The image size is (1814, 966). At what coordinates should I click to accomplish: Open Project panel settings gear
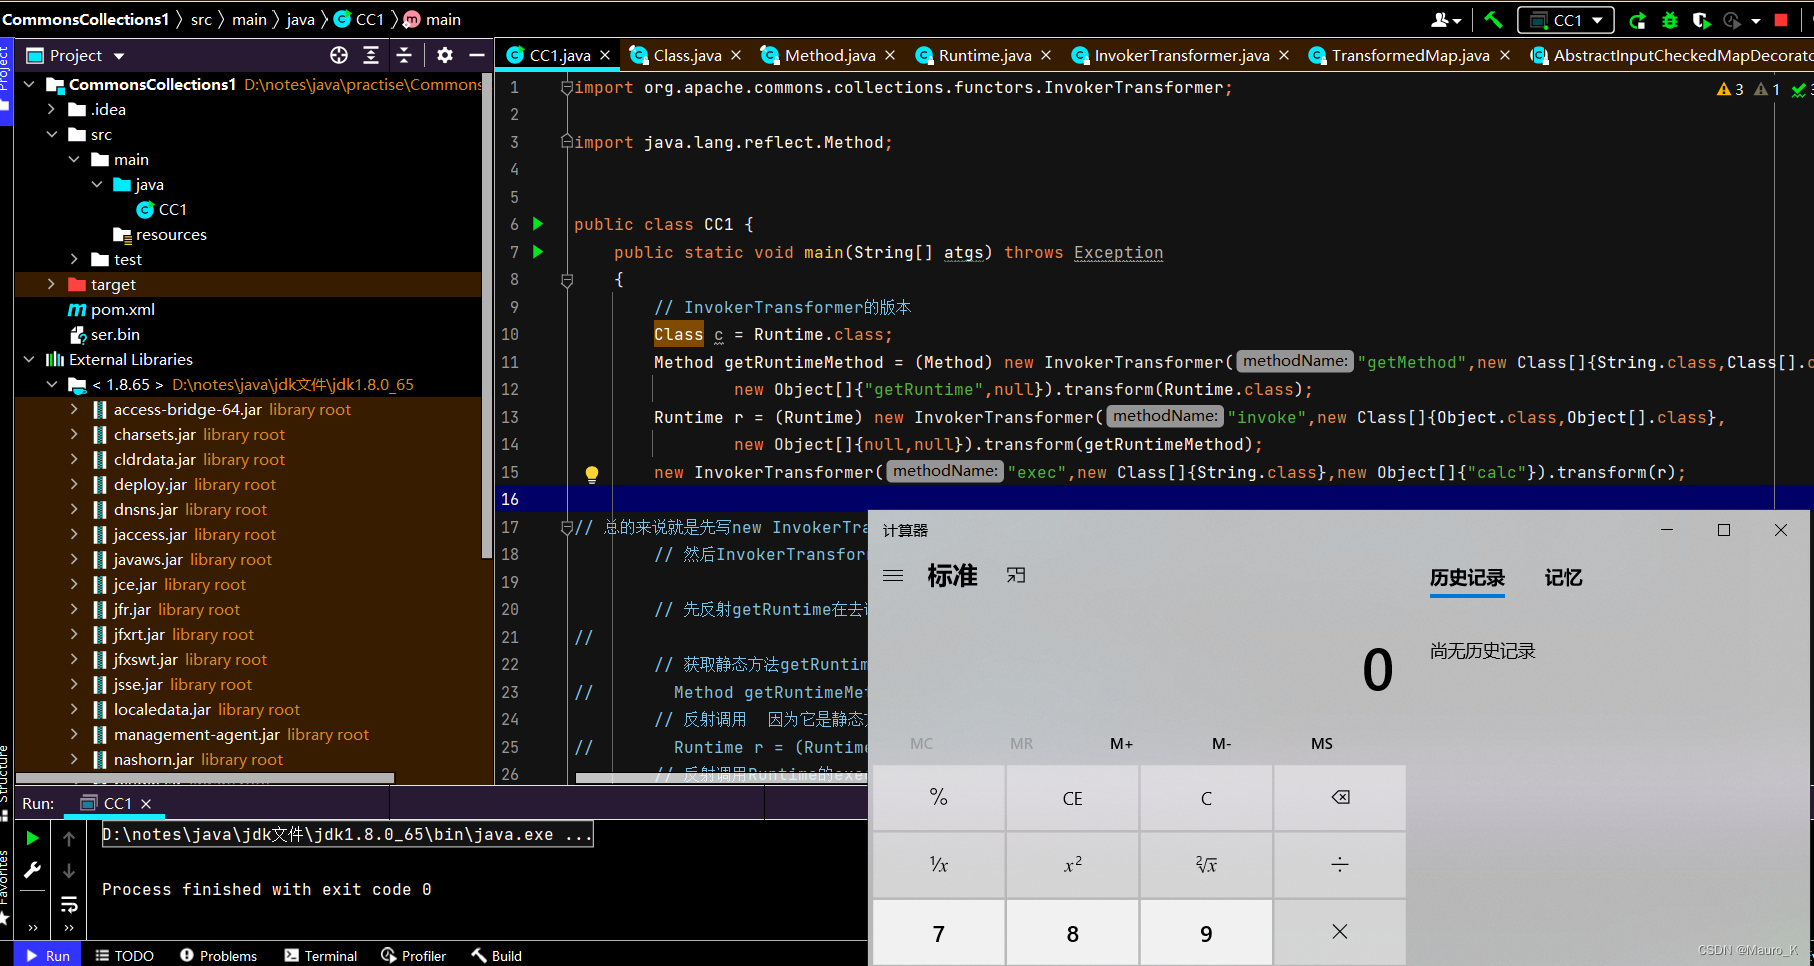click(445, 55)
